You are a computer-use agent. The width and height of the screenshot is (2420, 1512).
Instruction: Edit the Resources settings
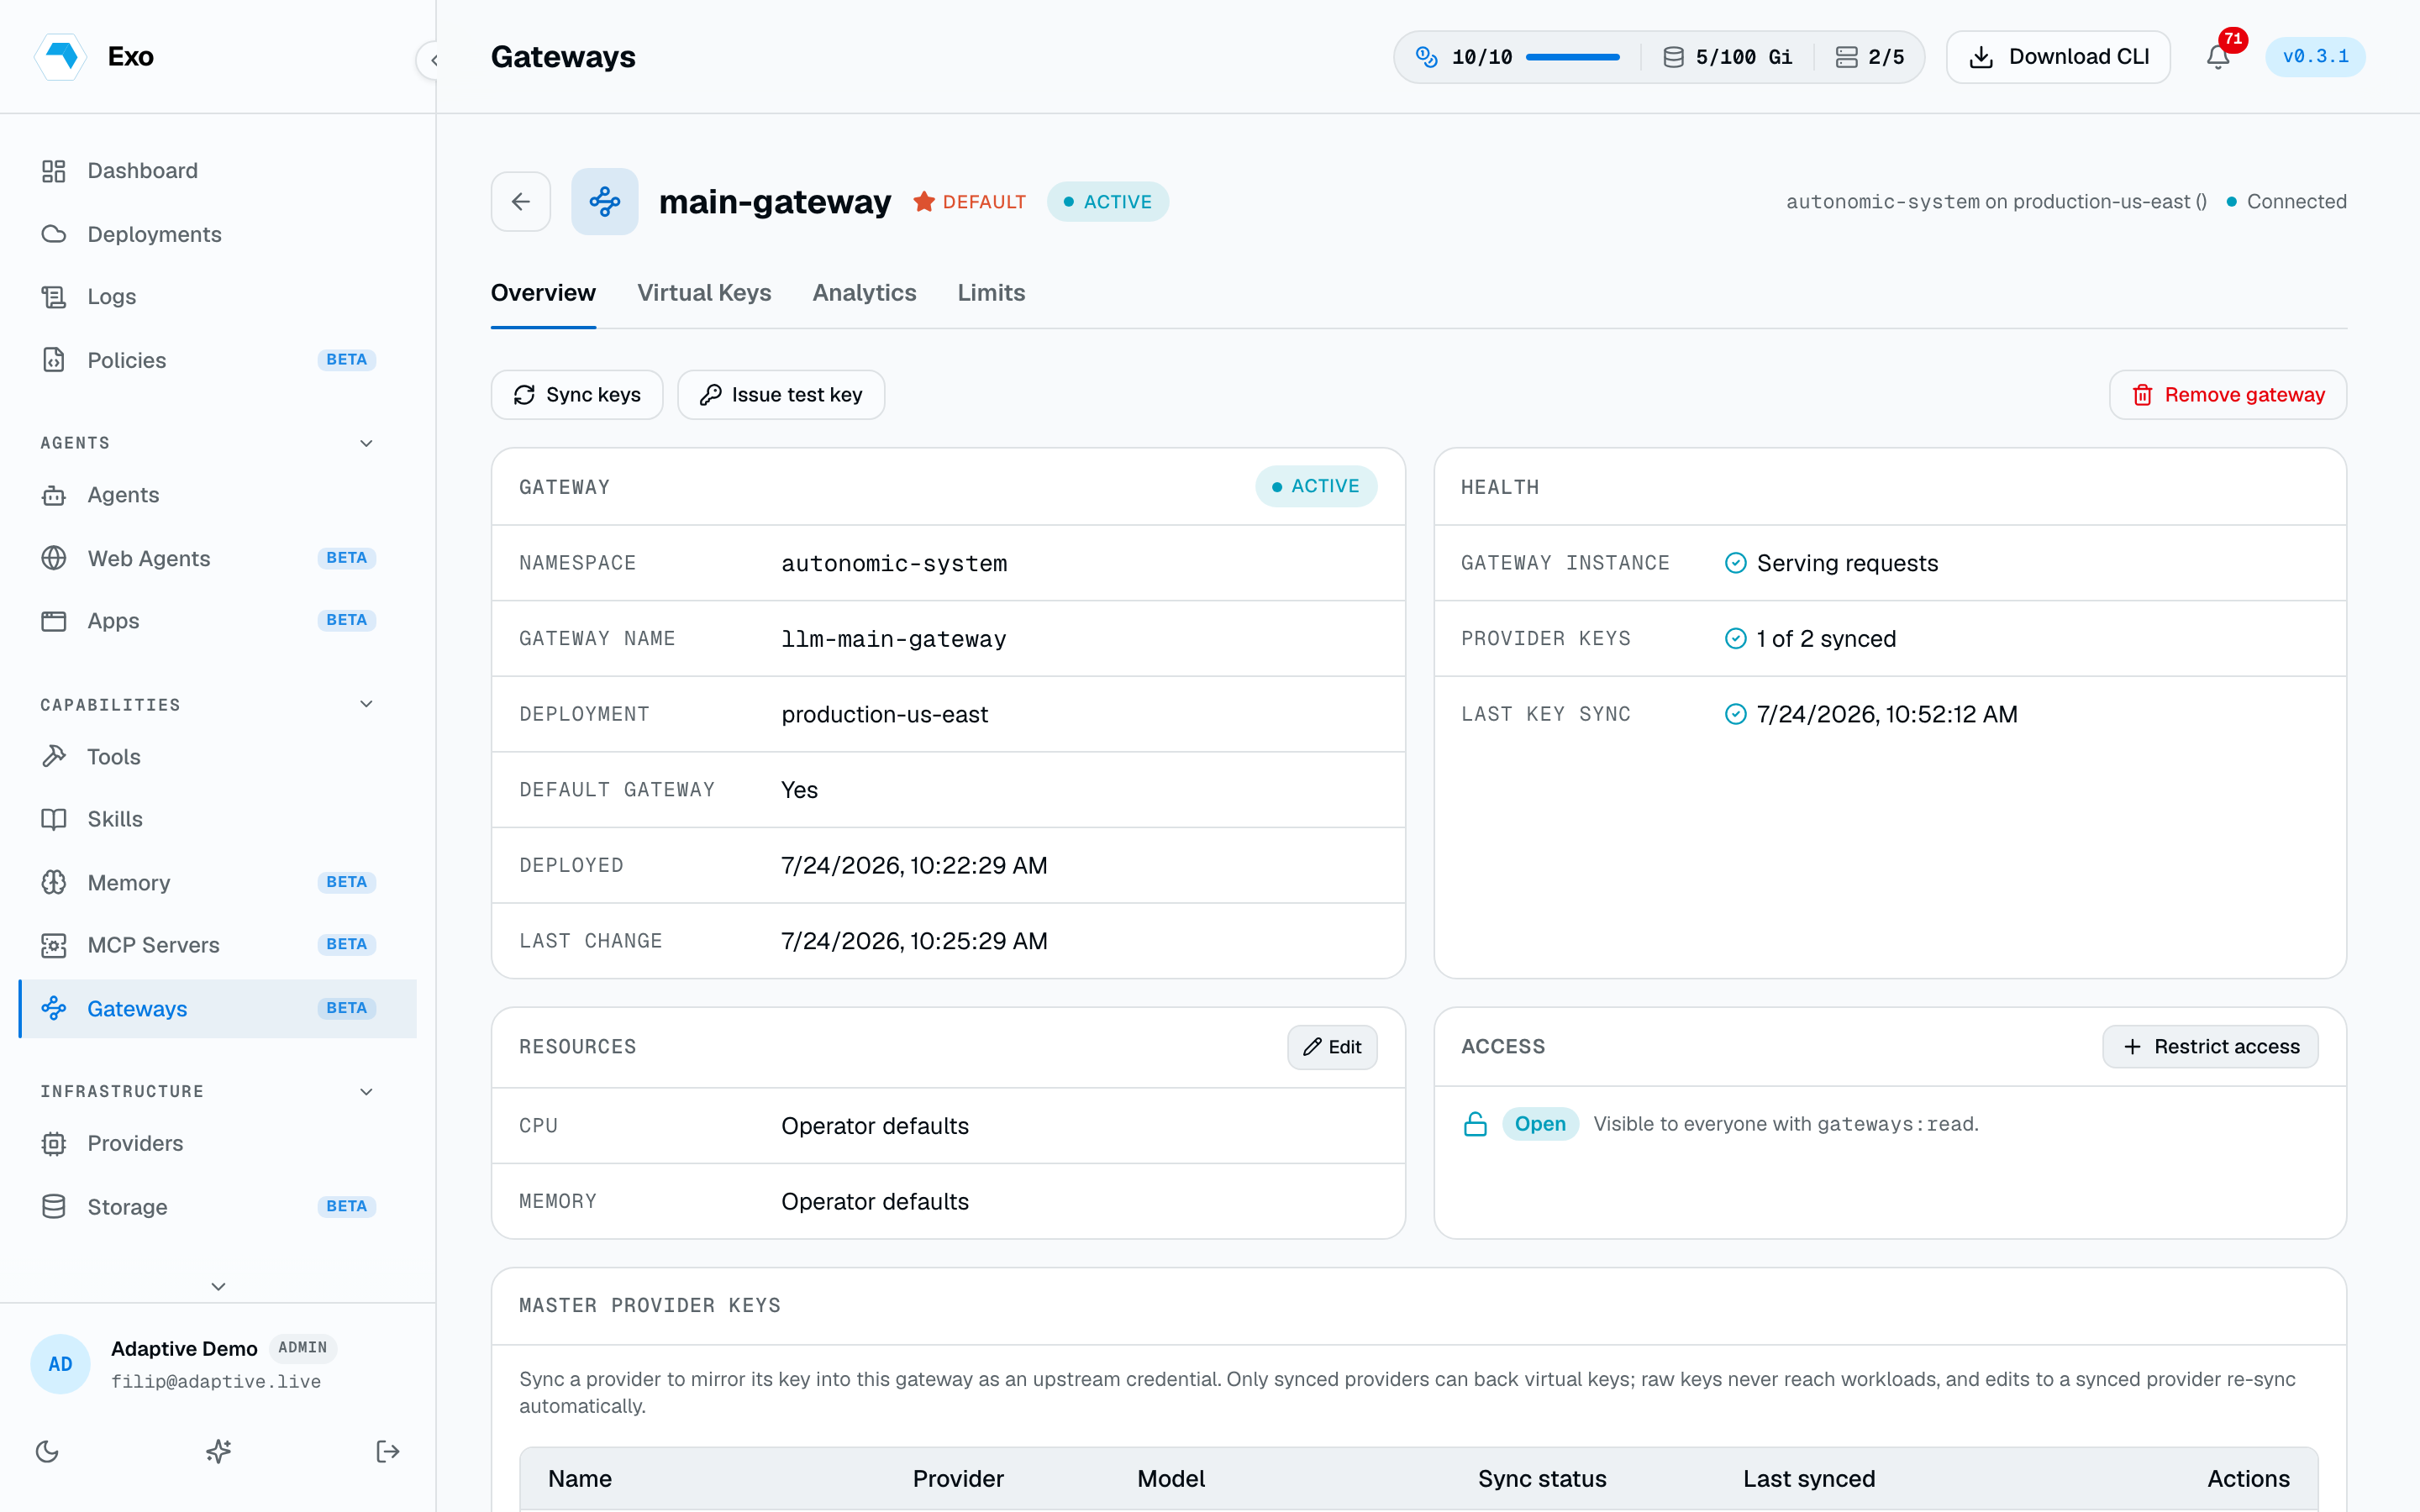[1332, 1047]
